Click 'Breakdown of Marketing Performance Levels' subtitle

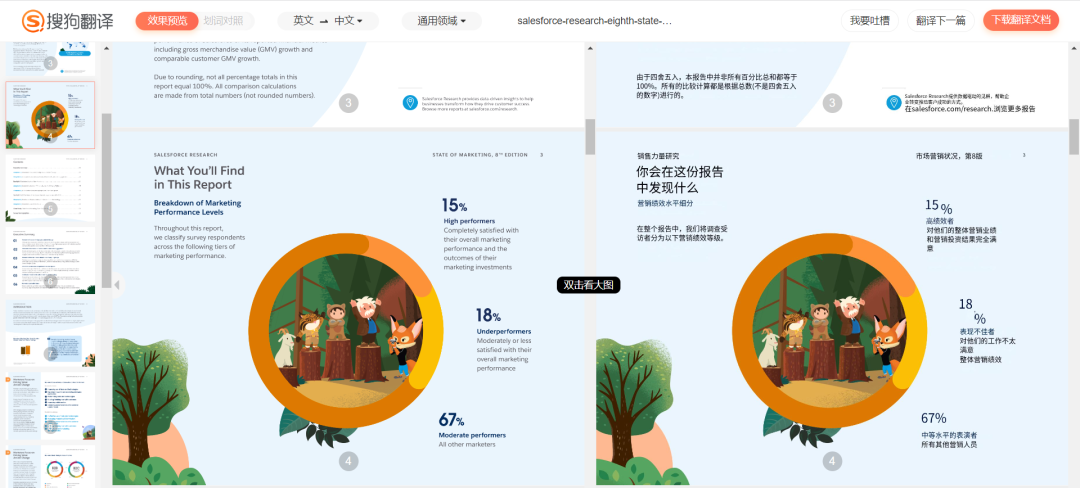[198, 208]
